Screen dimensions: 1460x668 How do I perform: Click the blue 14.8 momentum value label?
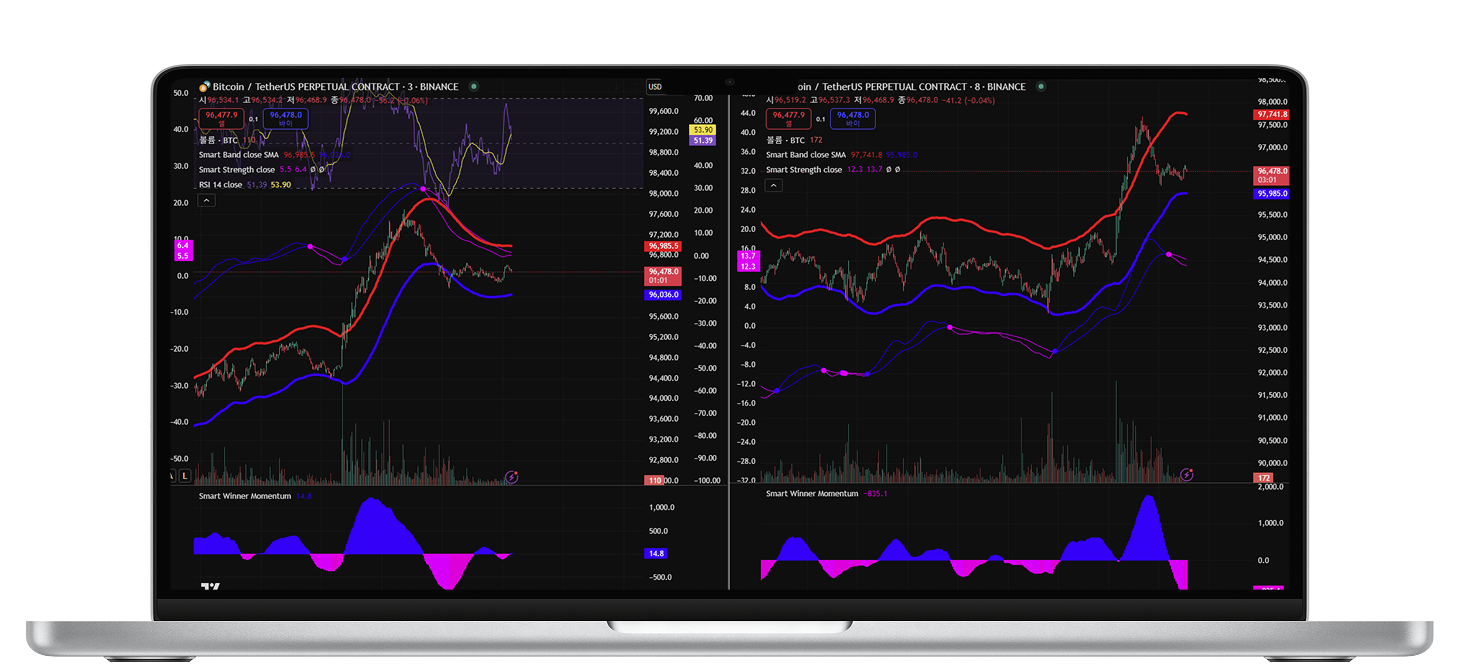point(657,553)
